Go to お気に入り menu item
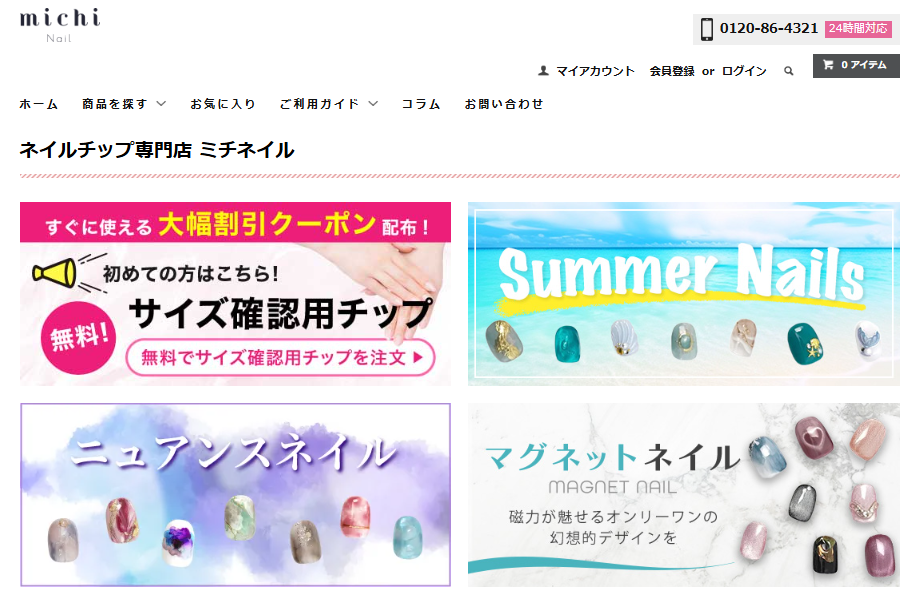The height and width of the screenshot is (592, 904). pyautogui.click(x=223, y=104)
